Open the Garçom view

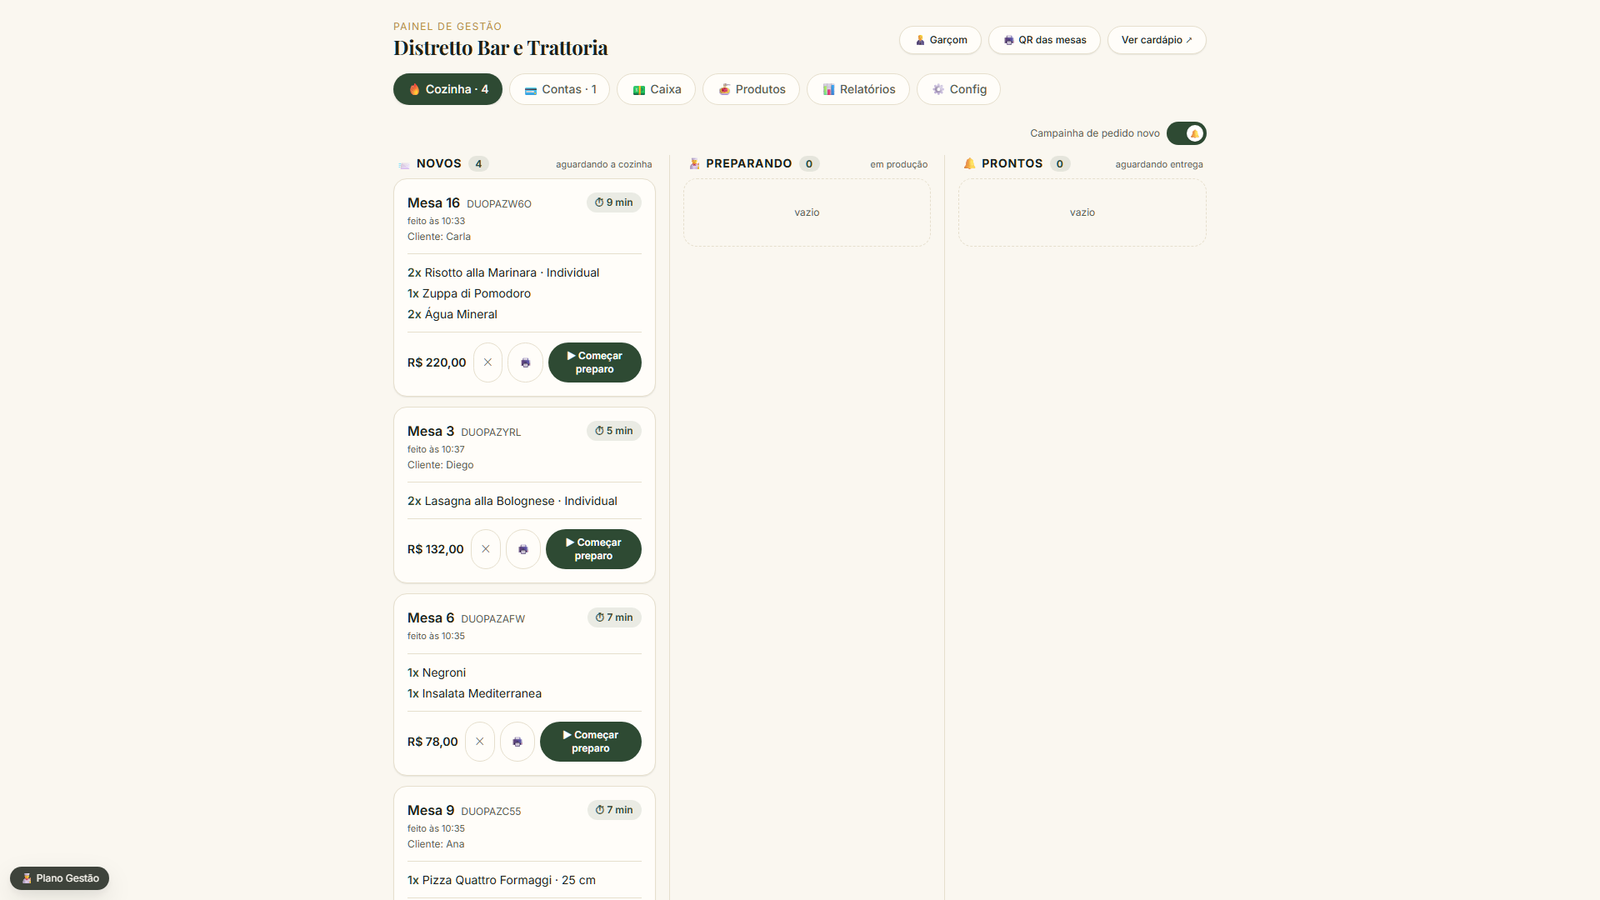[x=940, y=40]
